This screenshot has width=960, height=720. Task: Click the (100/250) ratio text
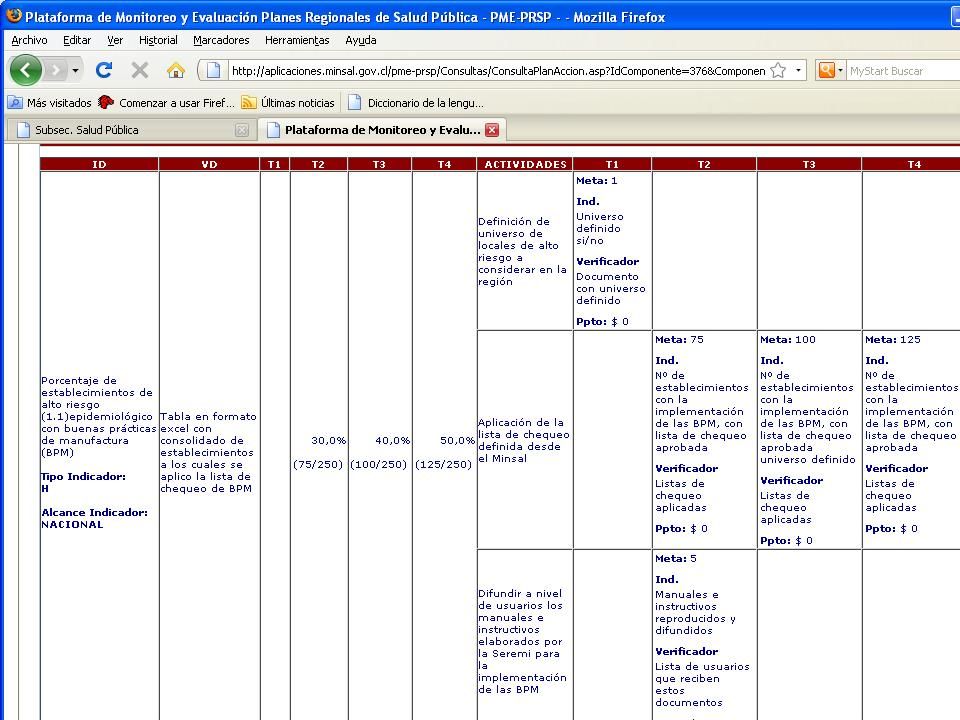pyautogui.click(x=378, y=464)
